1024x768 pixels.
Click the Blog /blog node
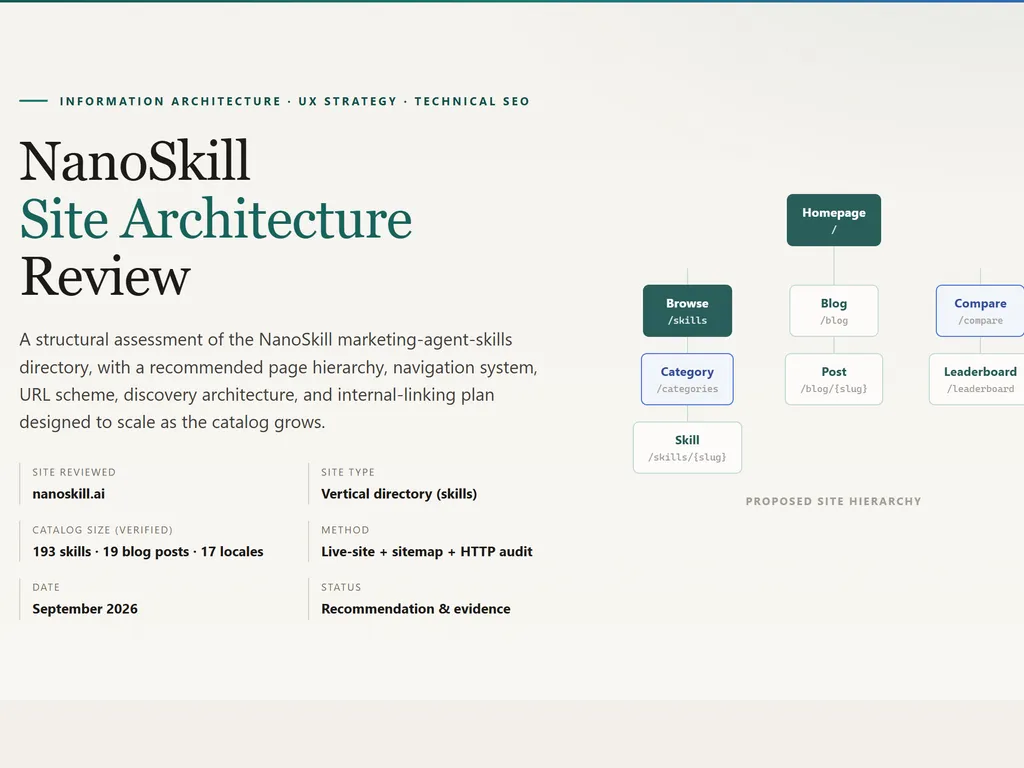(834, 311)
